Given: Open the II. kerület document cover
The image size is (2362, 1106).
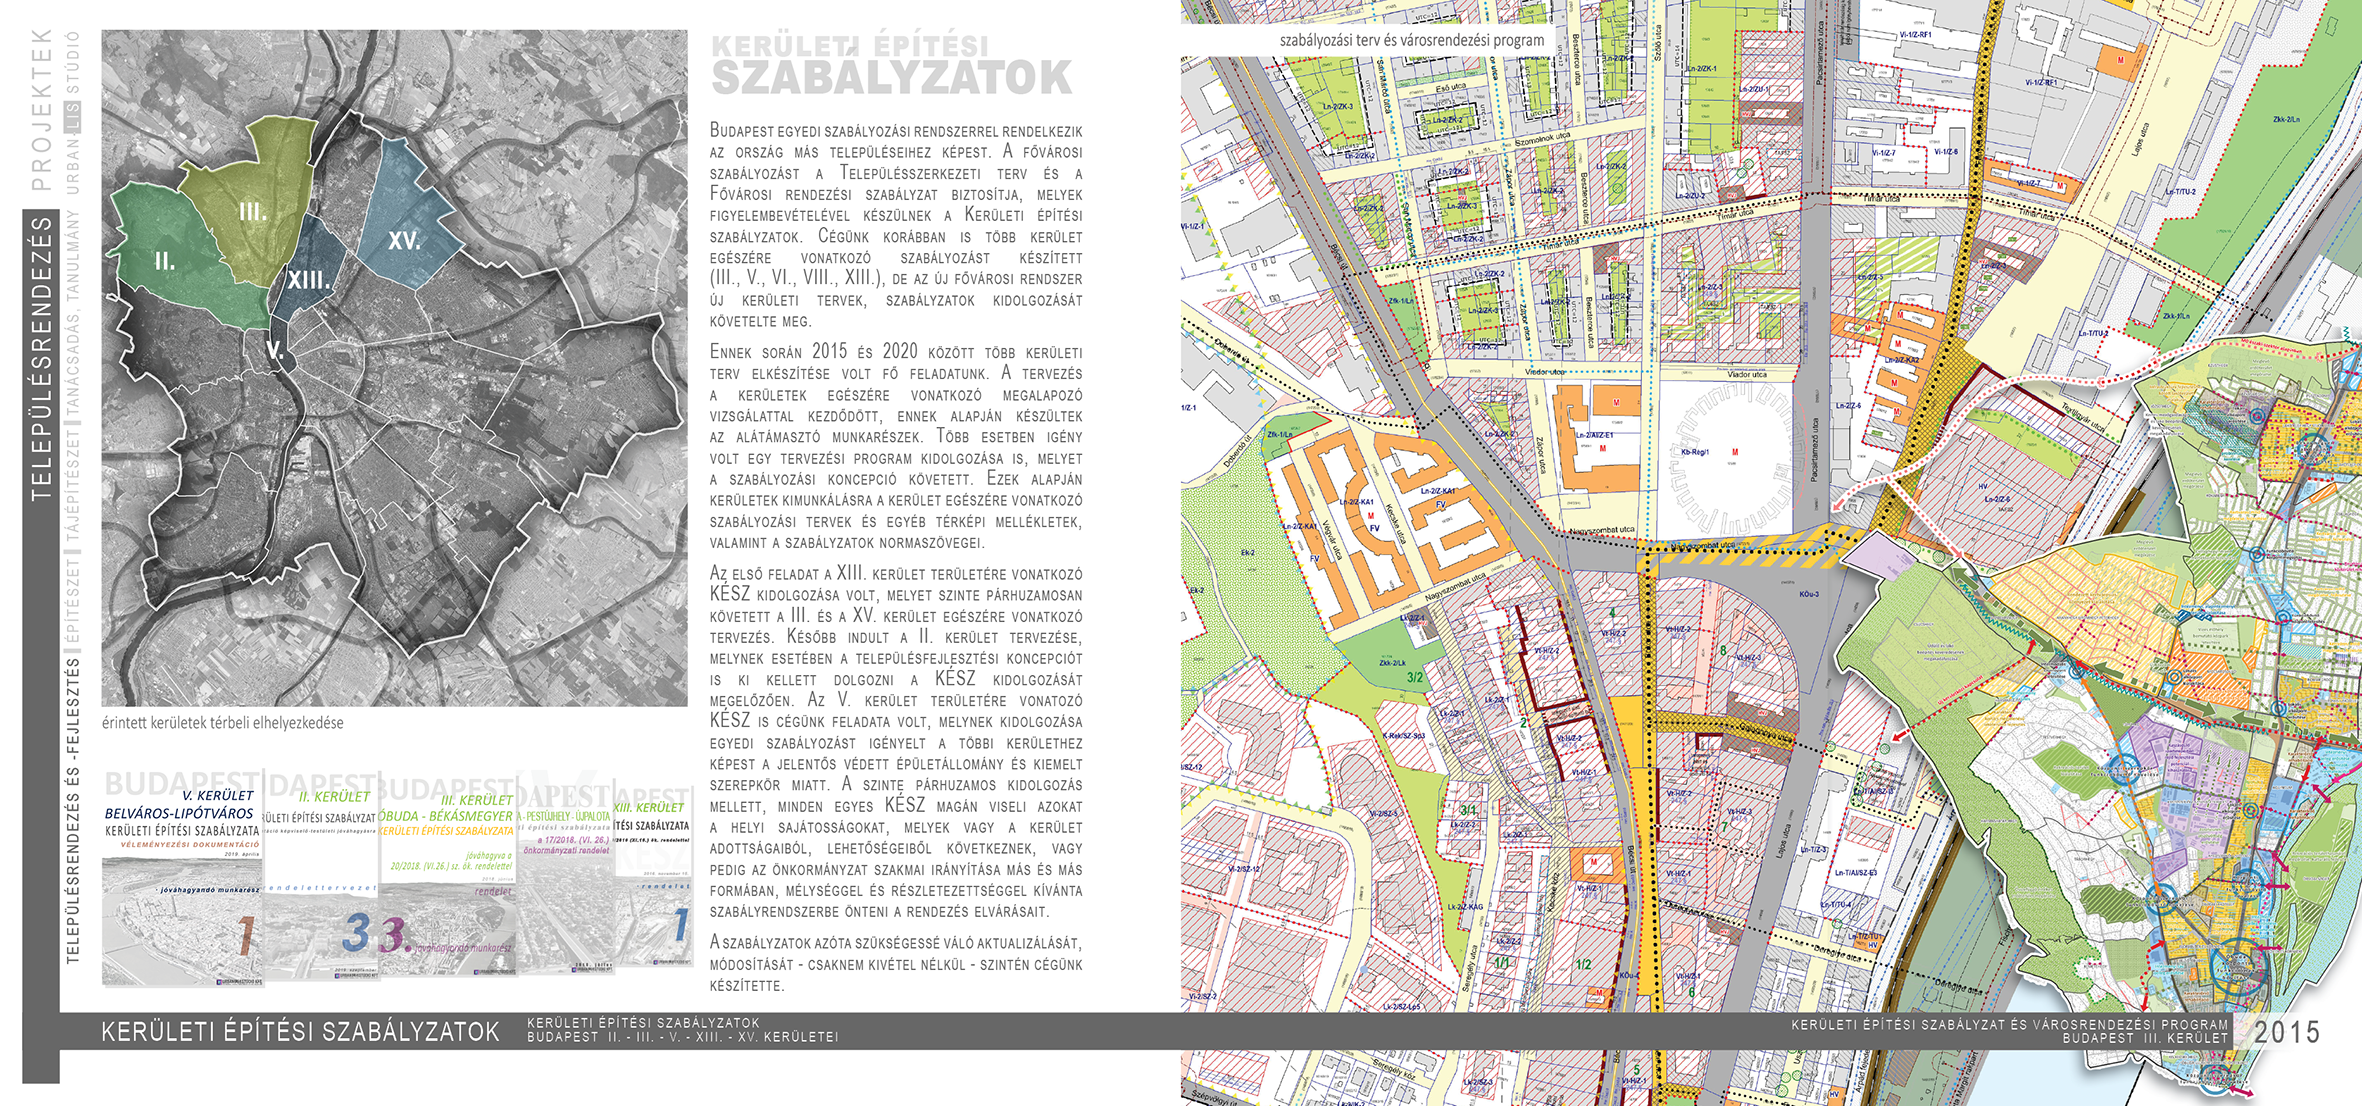Looking at the screenshot, I should 321,876.
